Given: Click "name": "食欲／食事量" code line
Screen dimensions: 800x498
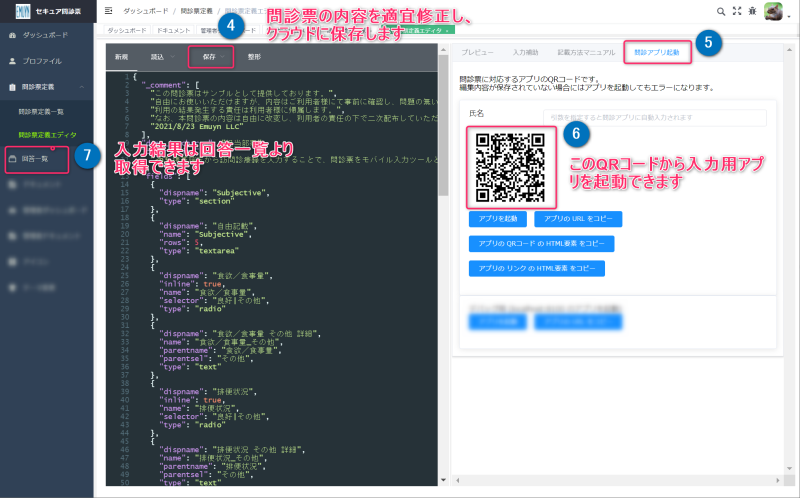Looking at the screenshot, I should (206, 292).
